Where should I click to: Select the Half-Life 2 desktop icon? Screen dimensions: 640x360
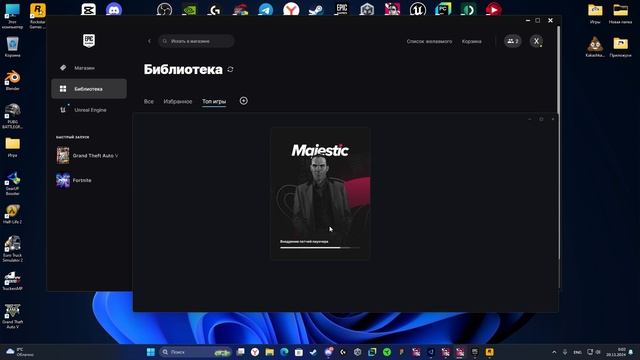click(x=13, y=214)
